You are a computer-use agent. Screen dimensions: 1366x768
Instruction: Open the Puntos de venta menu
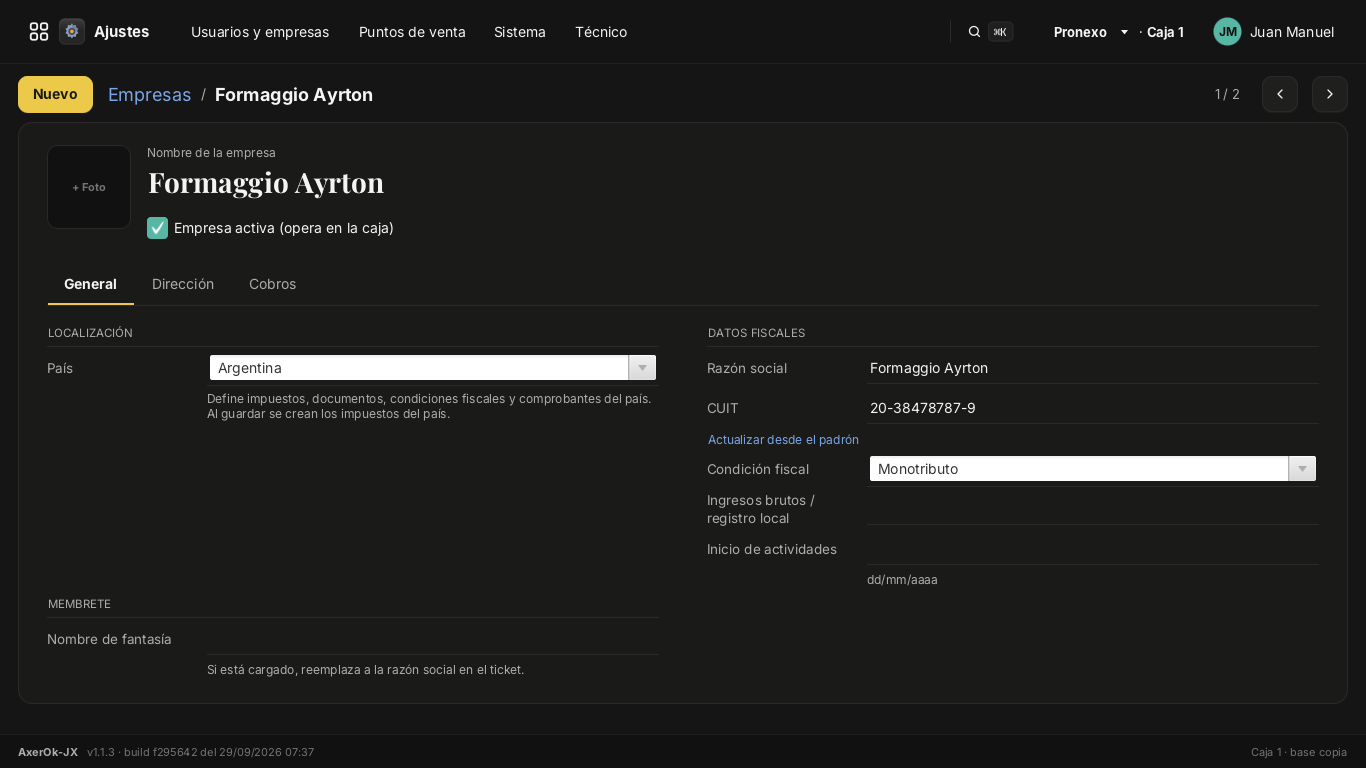[x=412, y=32]
